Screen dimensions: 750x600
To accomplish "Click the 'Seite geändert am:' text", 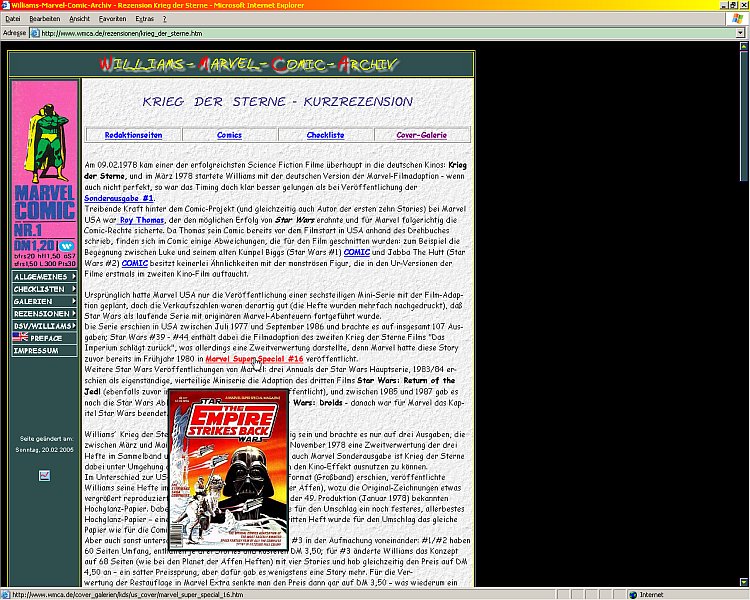I will pyautogui.click(x=46, y=439).
